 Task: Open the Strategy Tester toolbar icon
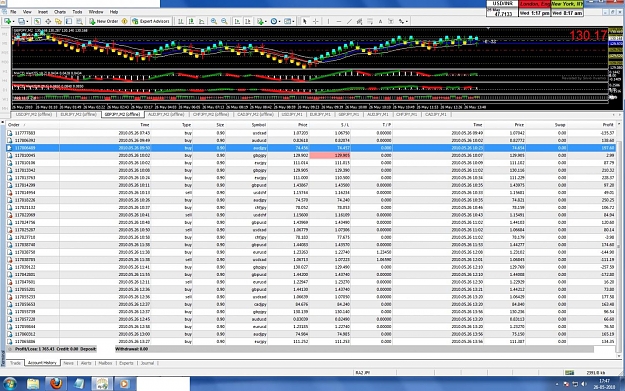tap(79, 21)
